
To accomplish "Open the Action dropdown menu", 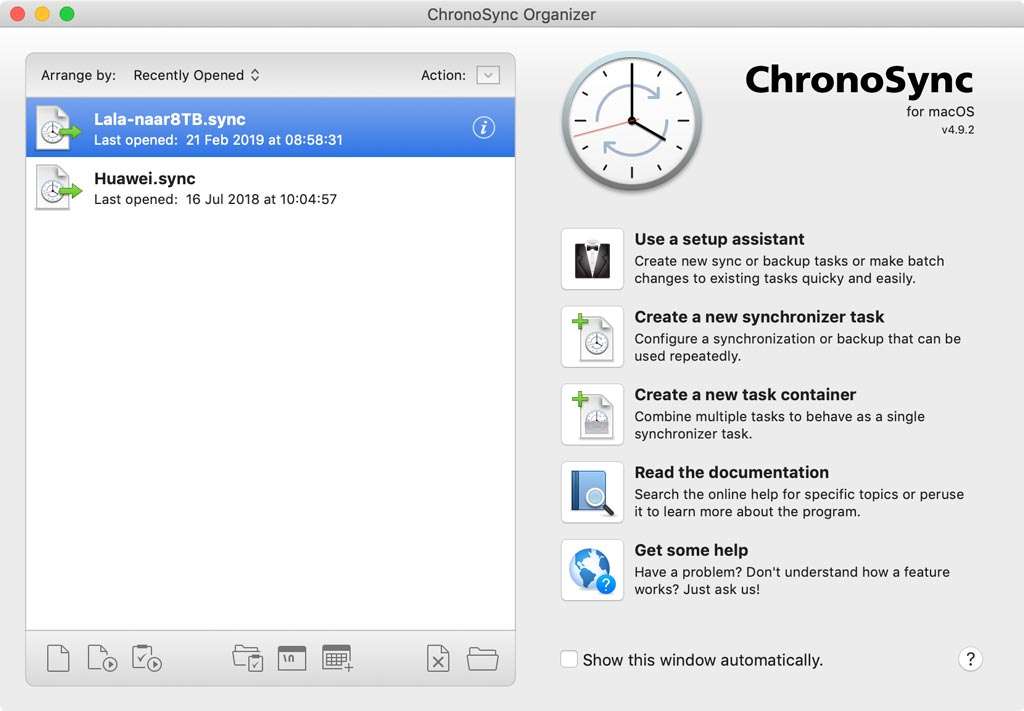I will (x=488, y=75).
